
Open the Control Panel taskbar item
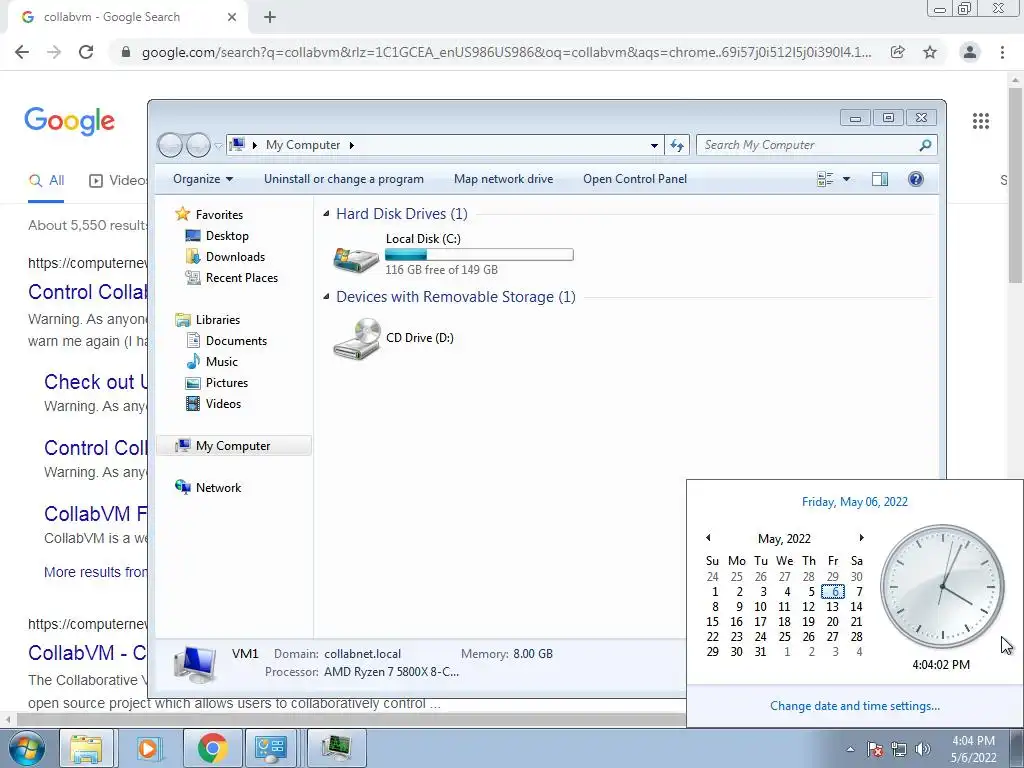click(270, 749)
